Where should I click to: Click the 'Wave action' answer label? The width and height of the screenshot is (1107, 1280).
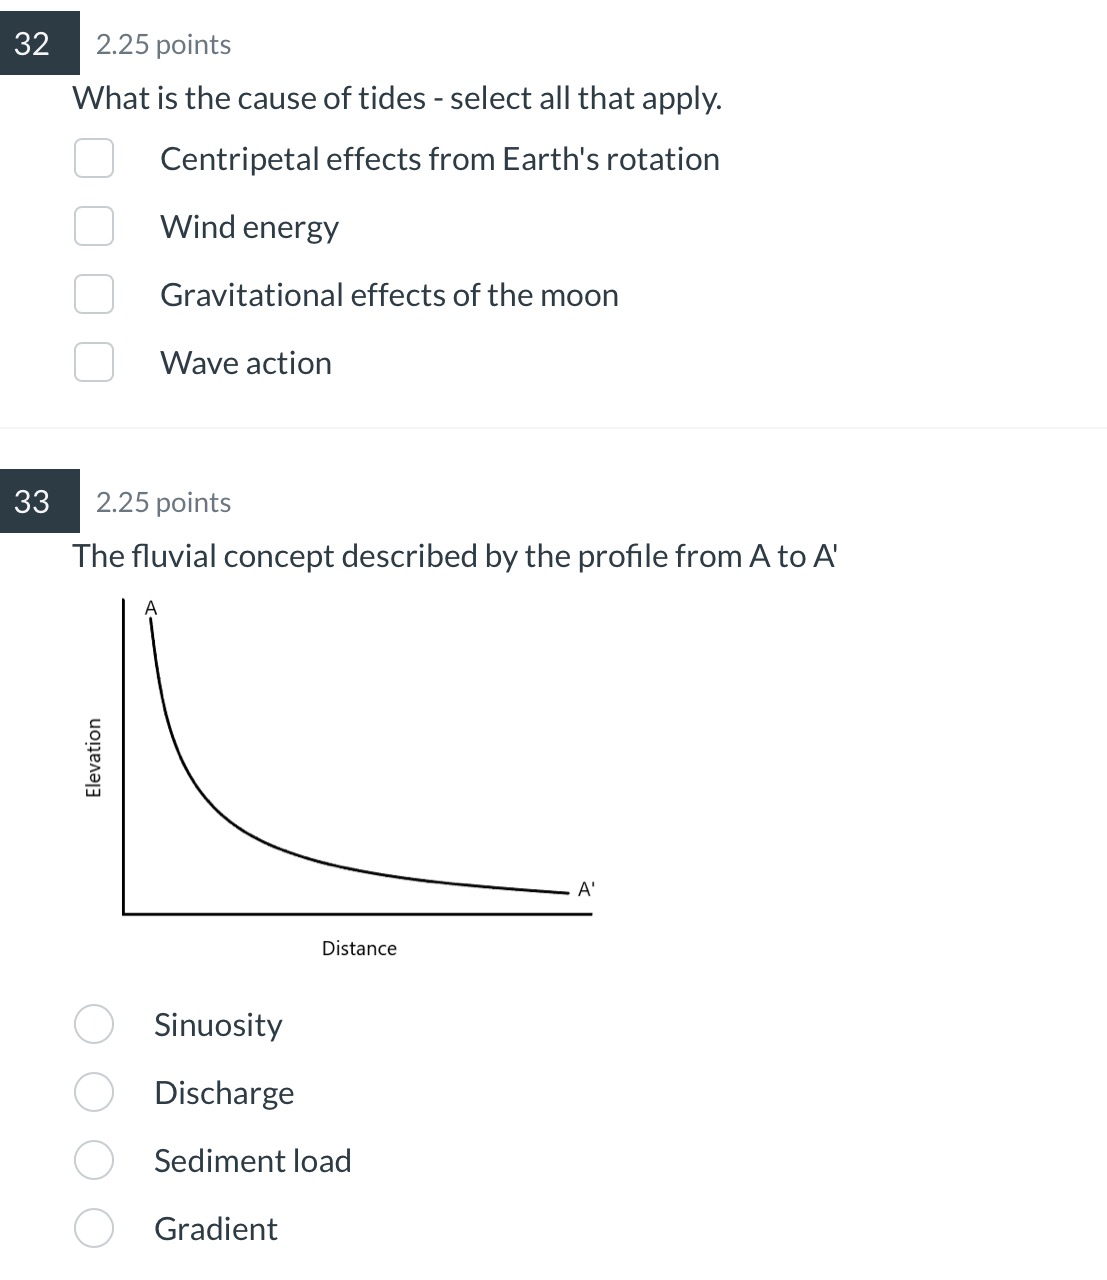pos(246,363)
